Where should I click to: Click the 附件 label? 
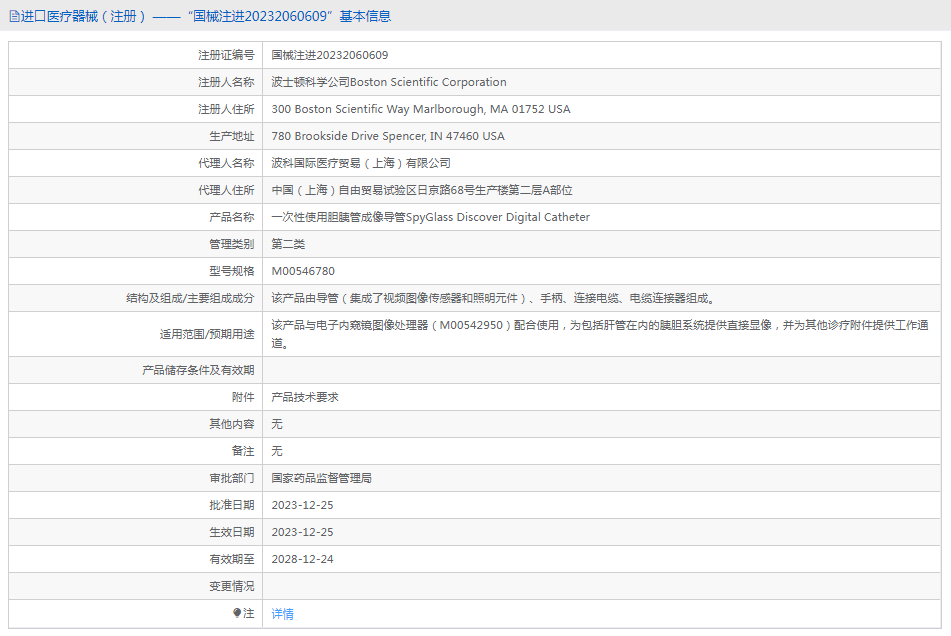pyautogui.click(x=243, y=397)
